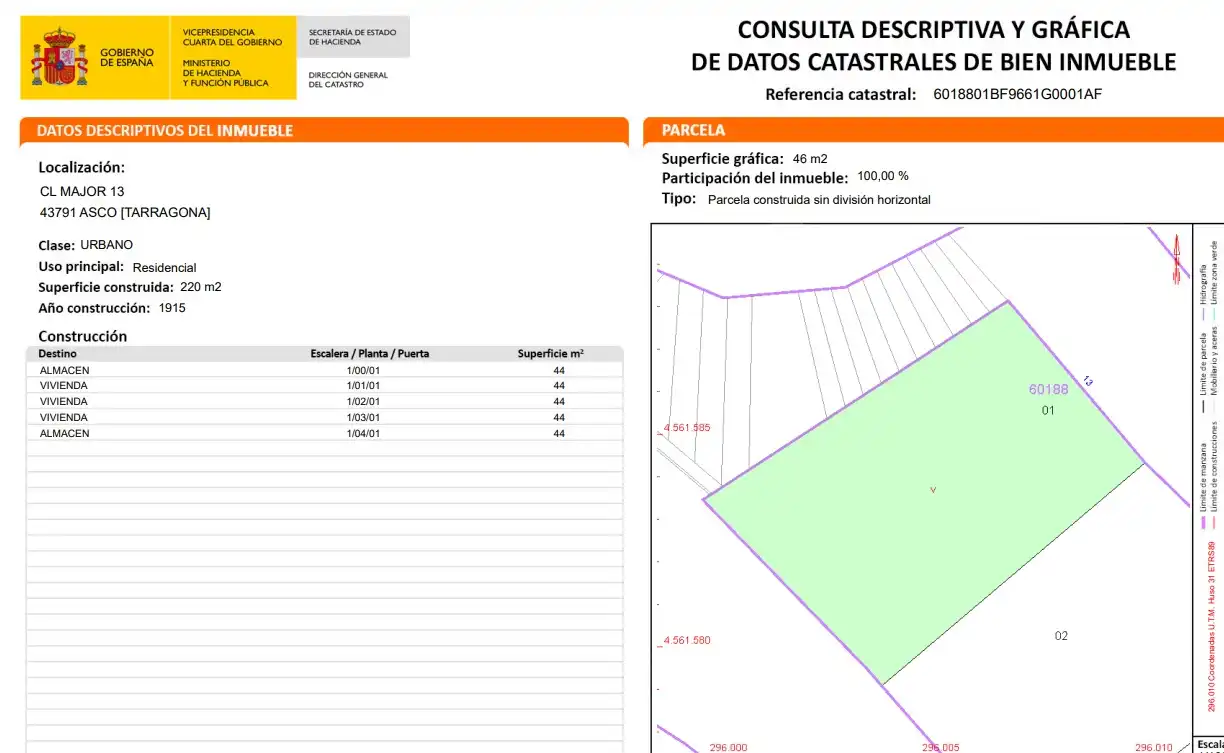Click 'SECRETARÍA DE ESTADO DE HACIENDA' text
1224x753 pixels.
point(352,37)
